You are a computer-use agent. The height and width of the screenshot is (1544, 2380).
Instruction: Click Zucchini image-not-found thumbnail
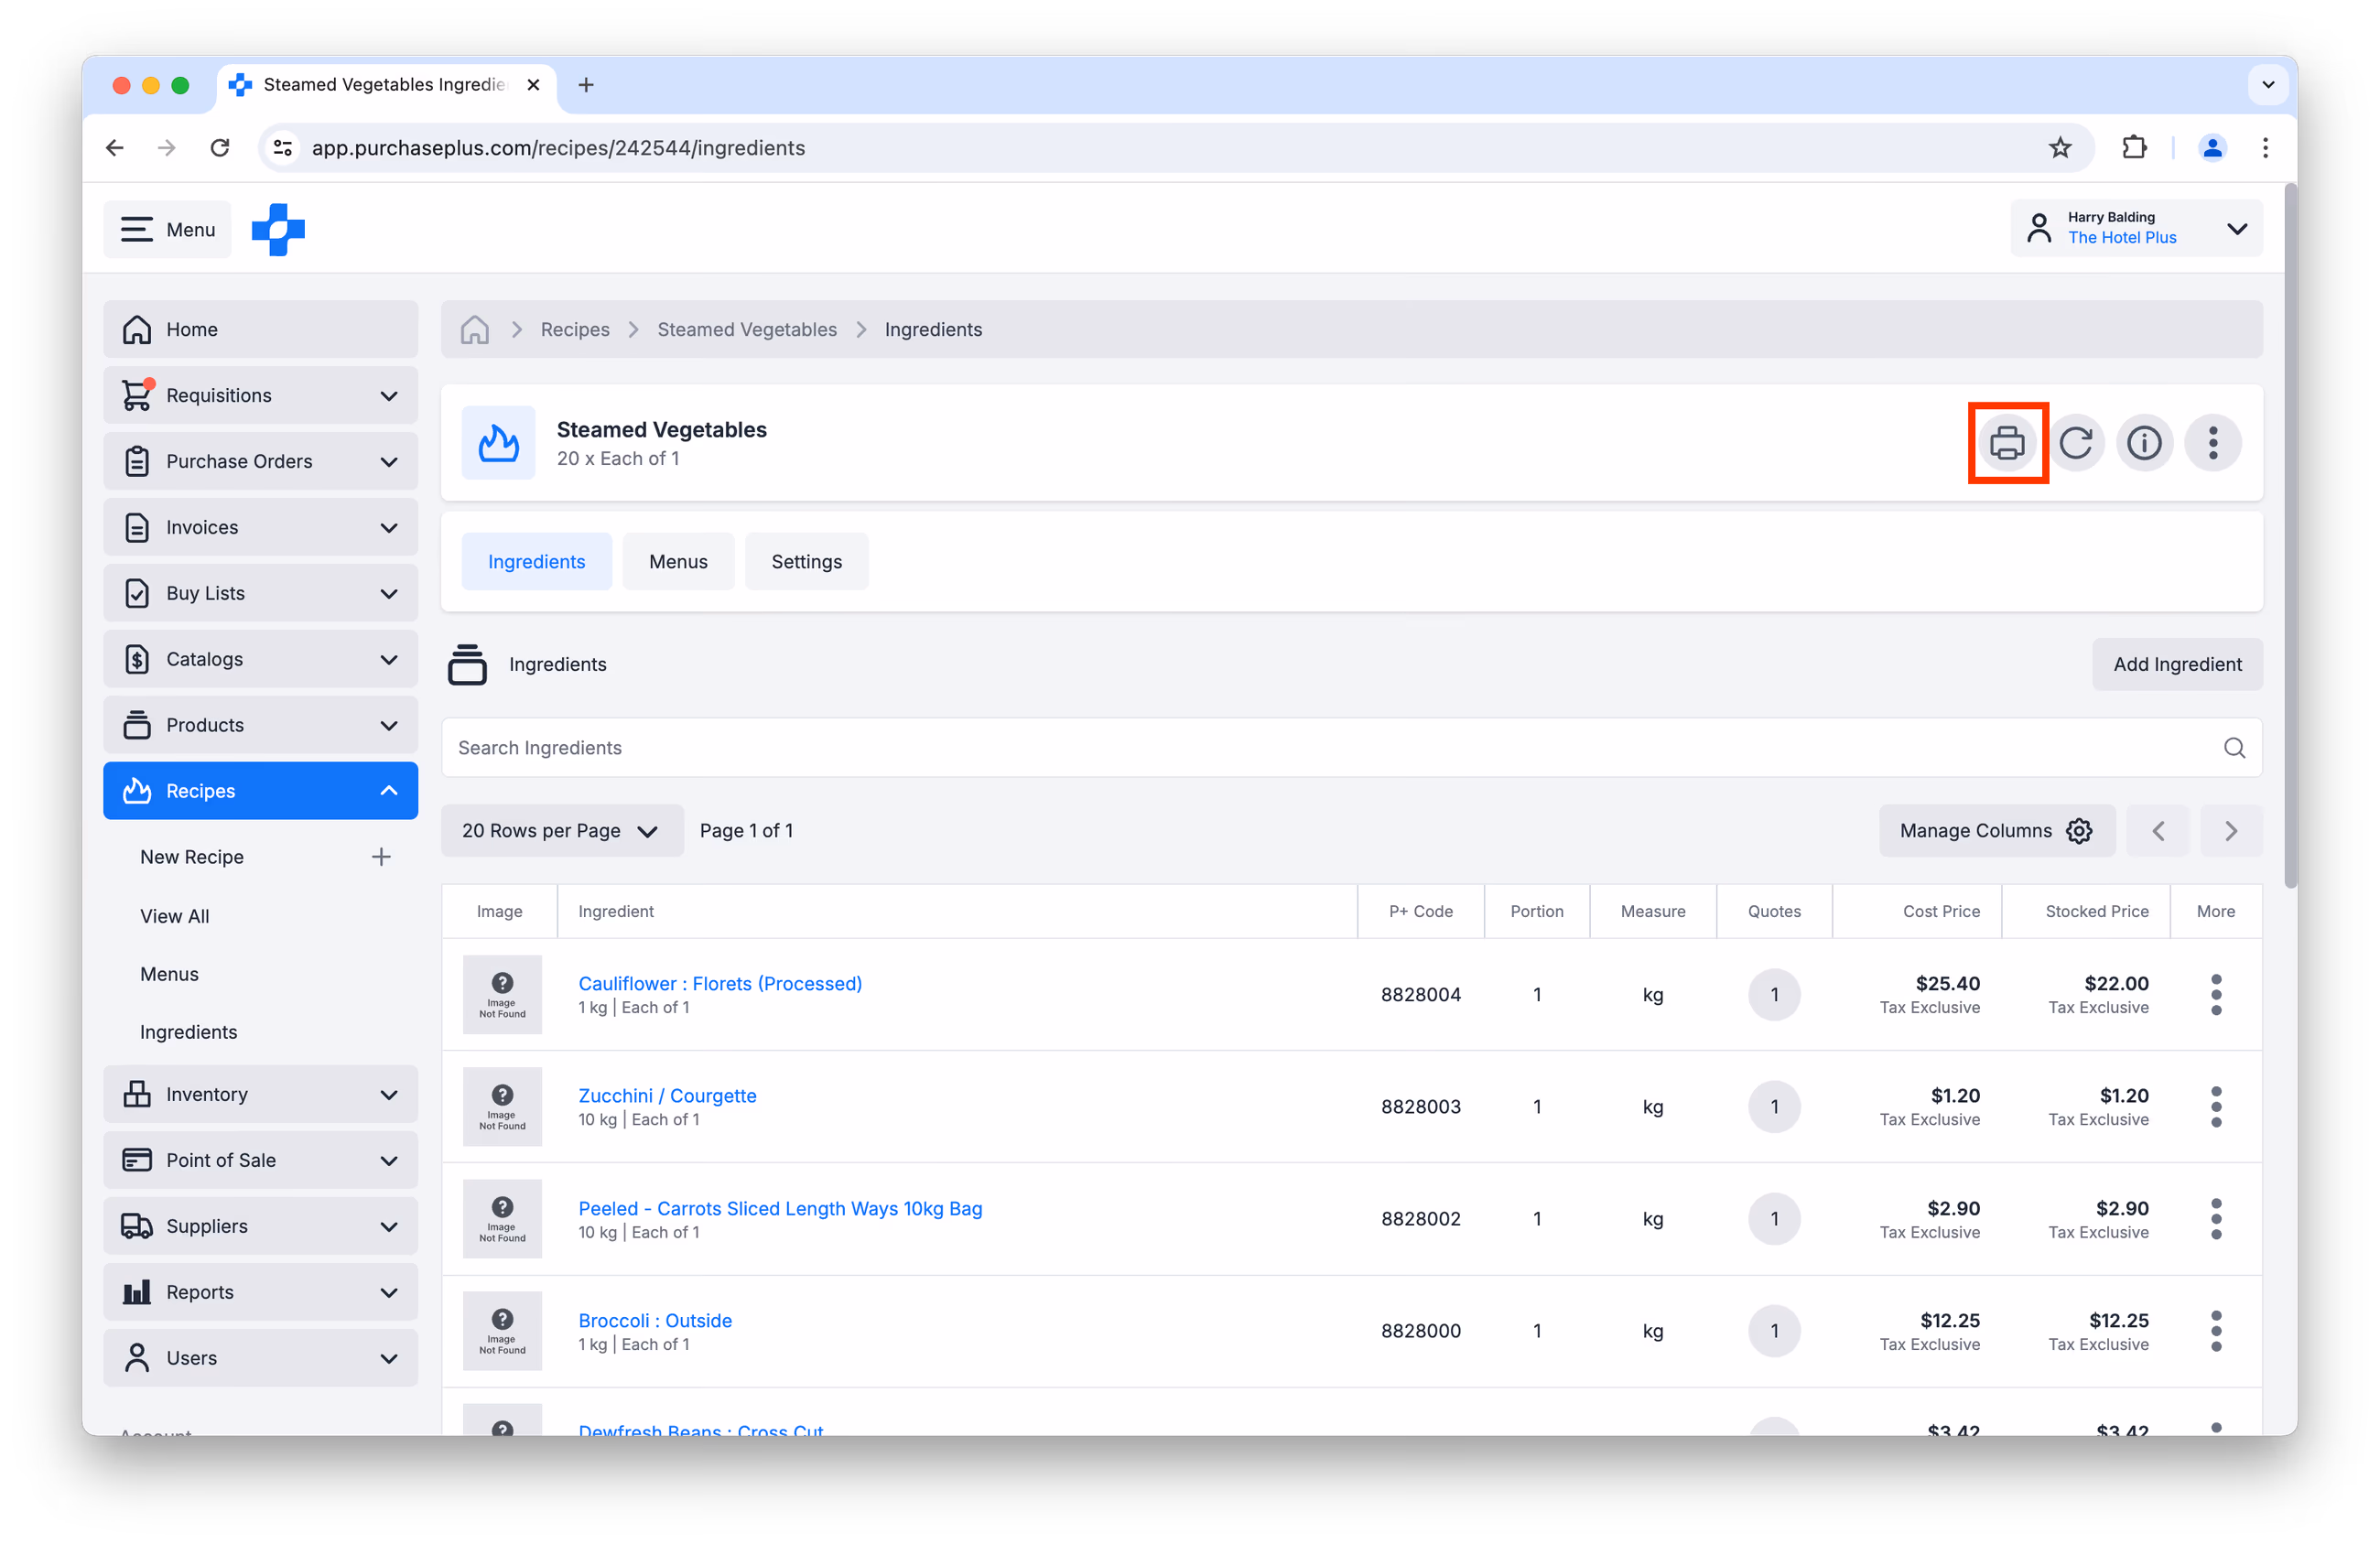click(x=502, y=1107)
